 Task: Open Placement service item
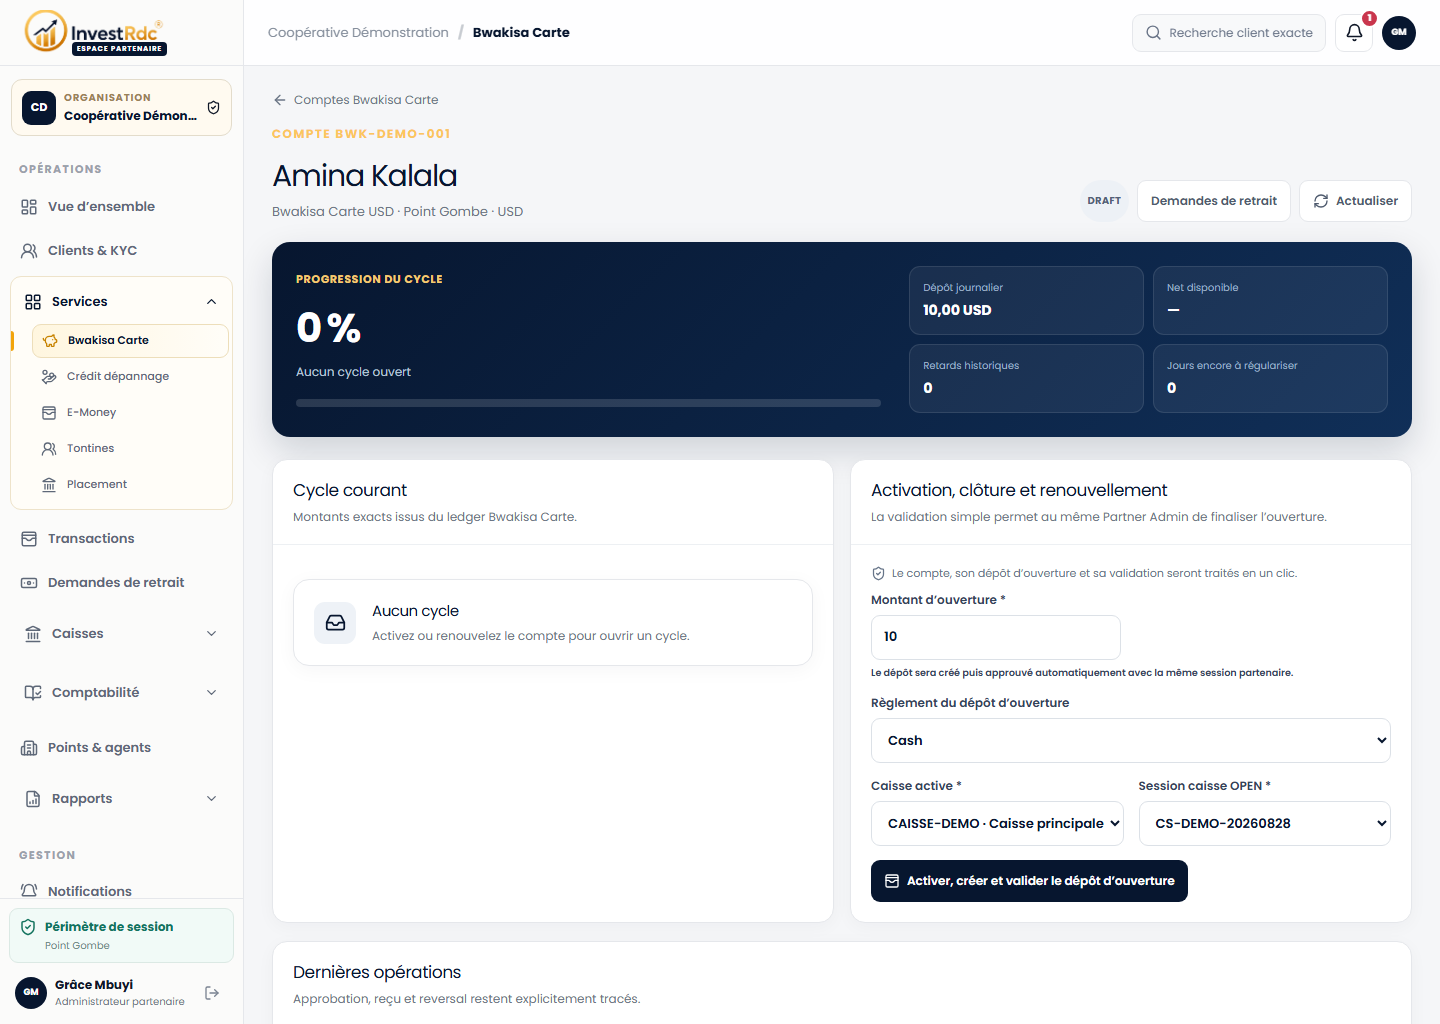[130, 485]
